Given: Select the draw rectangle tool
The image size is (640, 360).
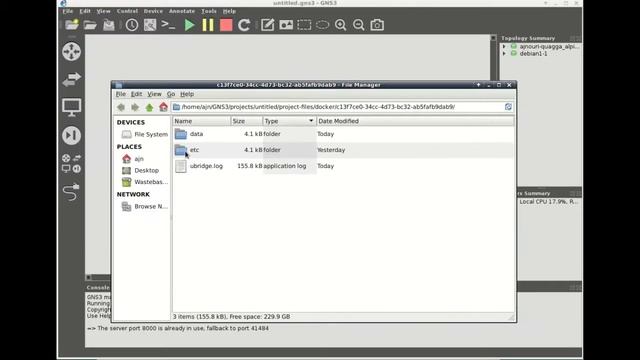Looking at the screenshot, I should [304, 25].
